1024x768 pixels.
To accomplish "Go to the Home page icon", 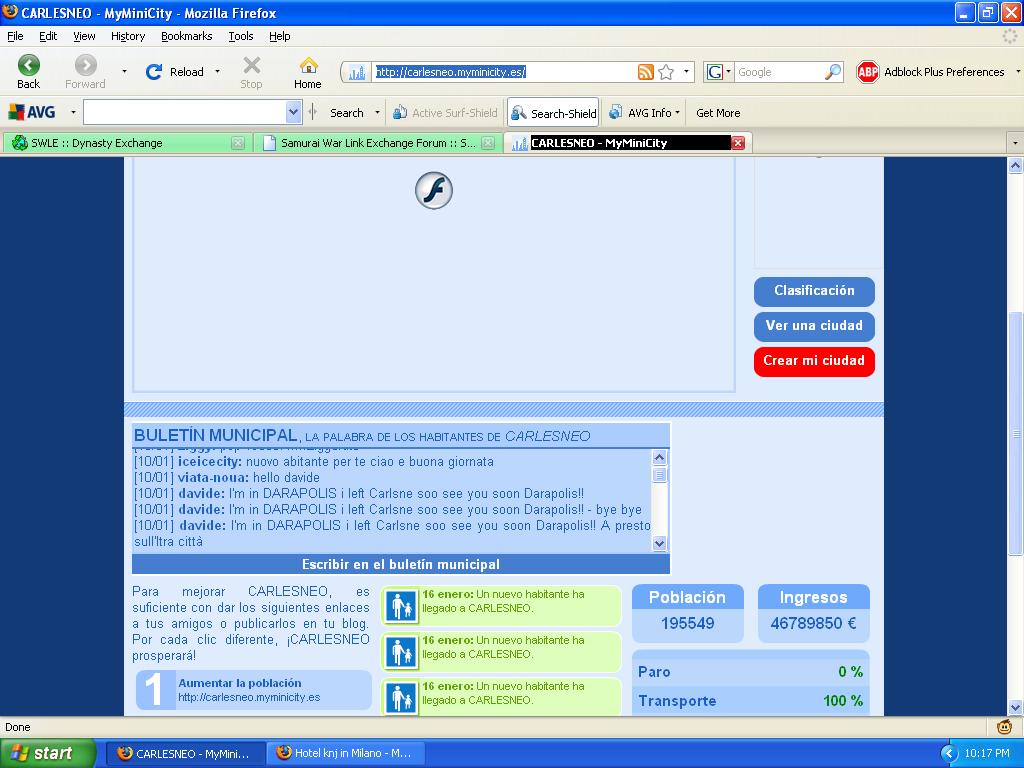I will (308, 66).
